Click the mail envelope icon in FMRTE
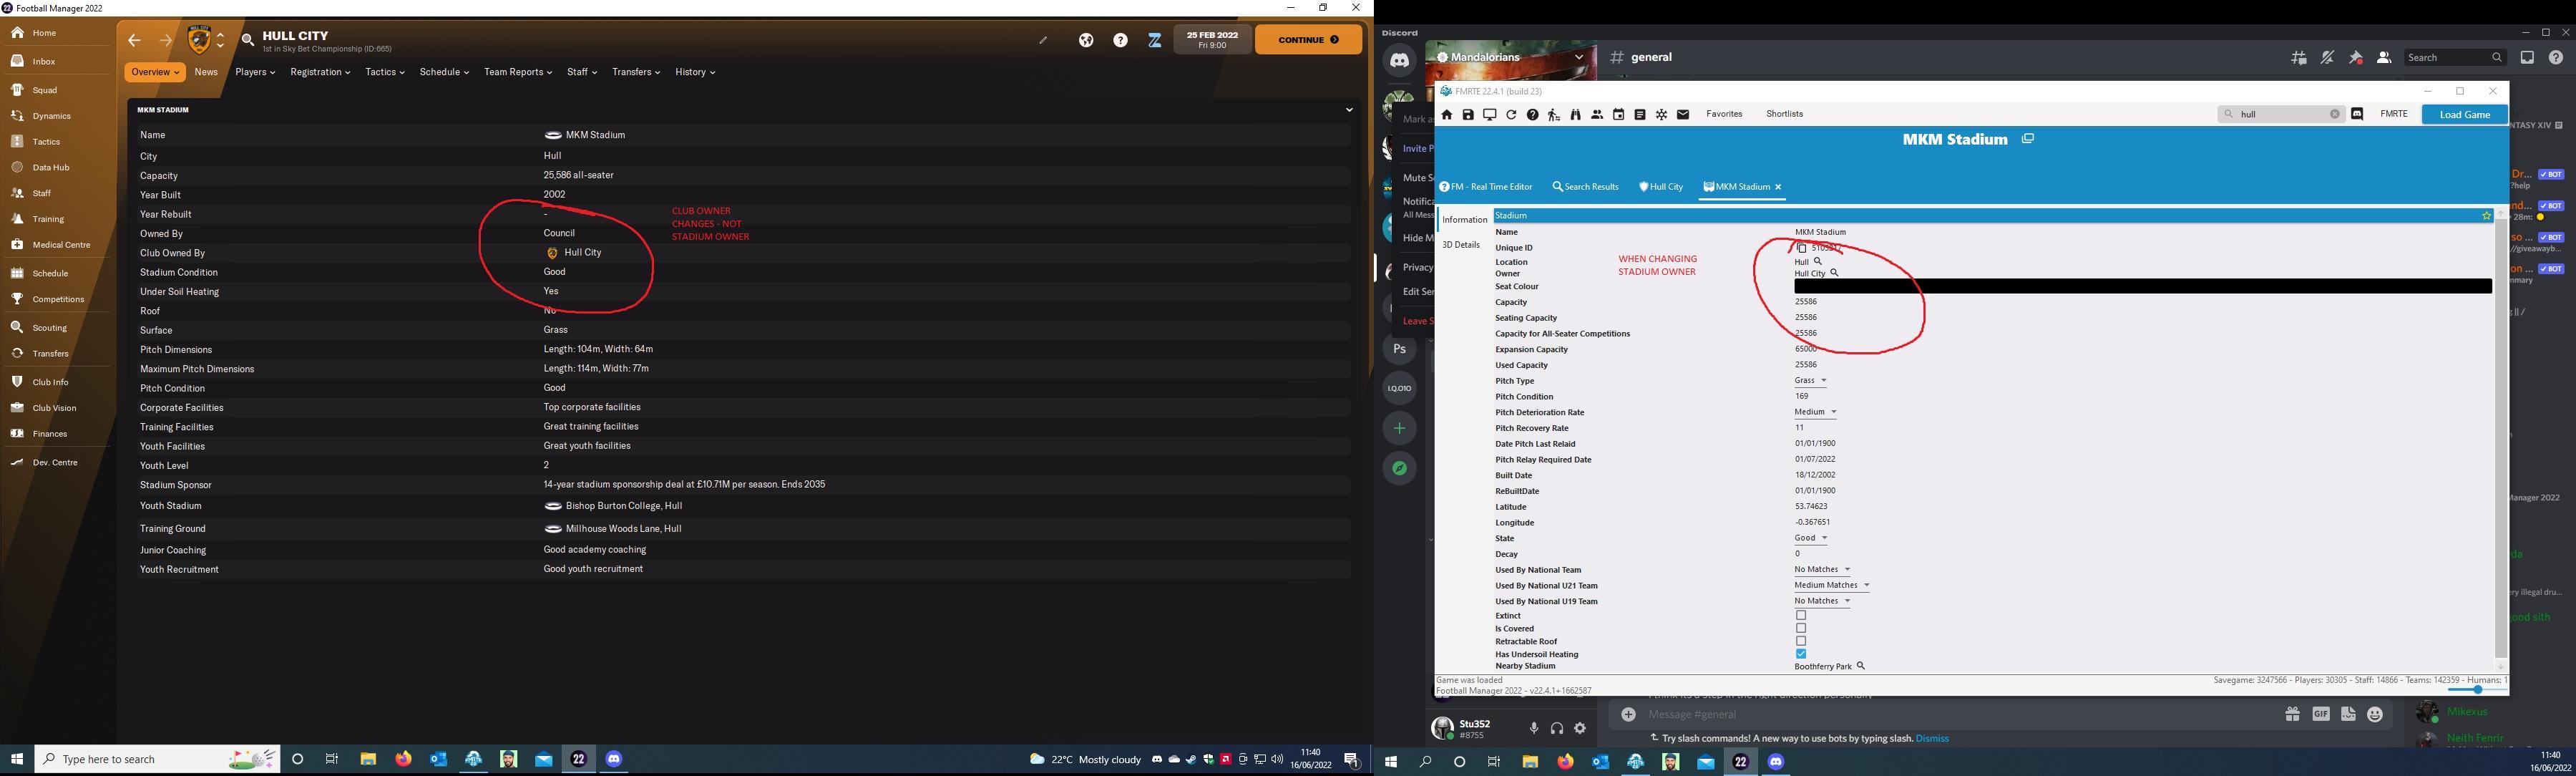Image resolution: width=2576 pixels, height=776 pixels. click(x=1683, y=114)
